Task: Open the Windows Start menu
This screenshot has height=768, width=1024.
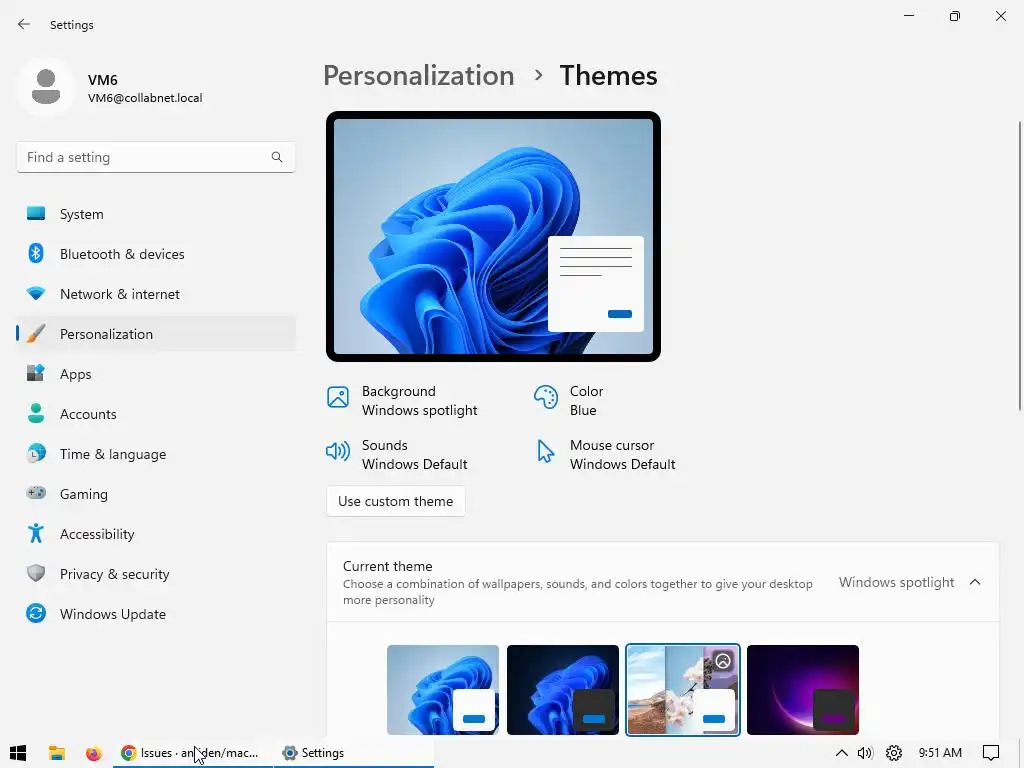Action: [18, 753]
